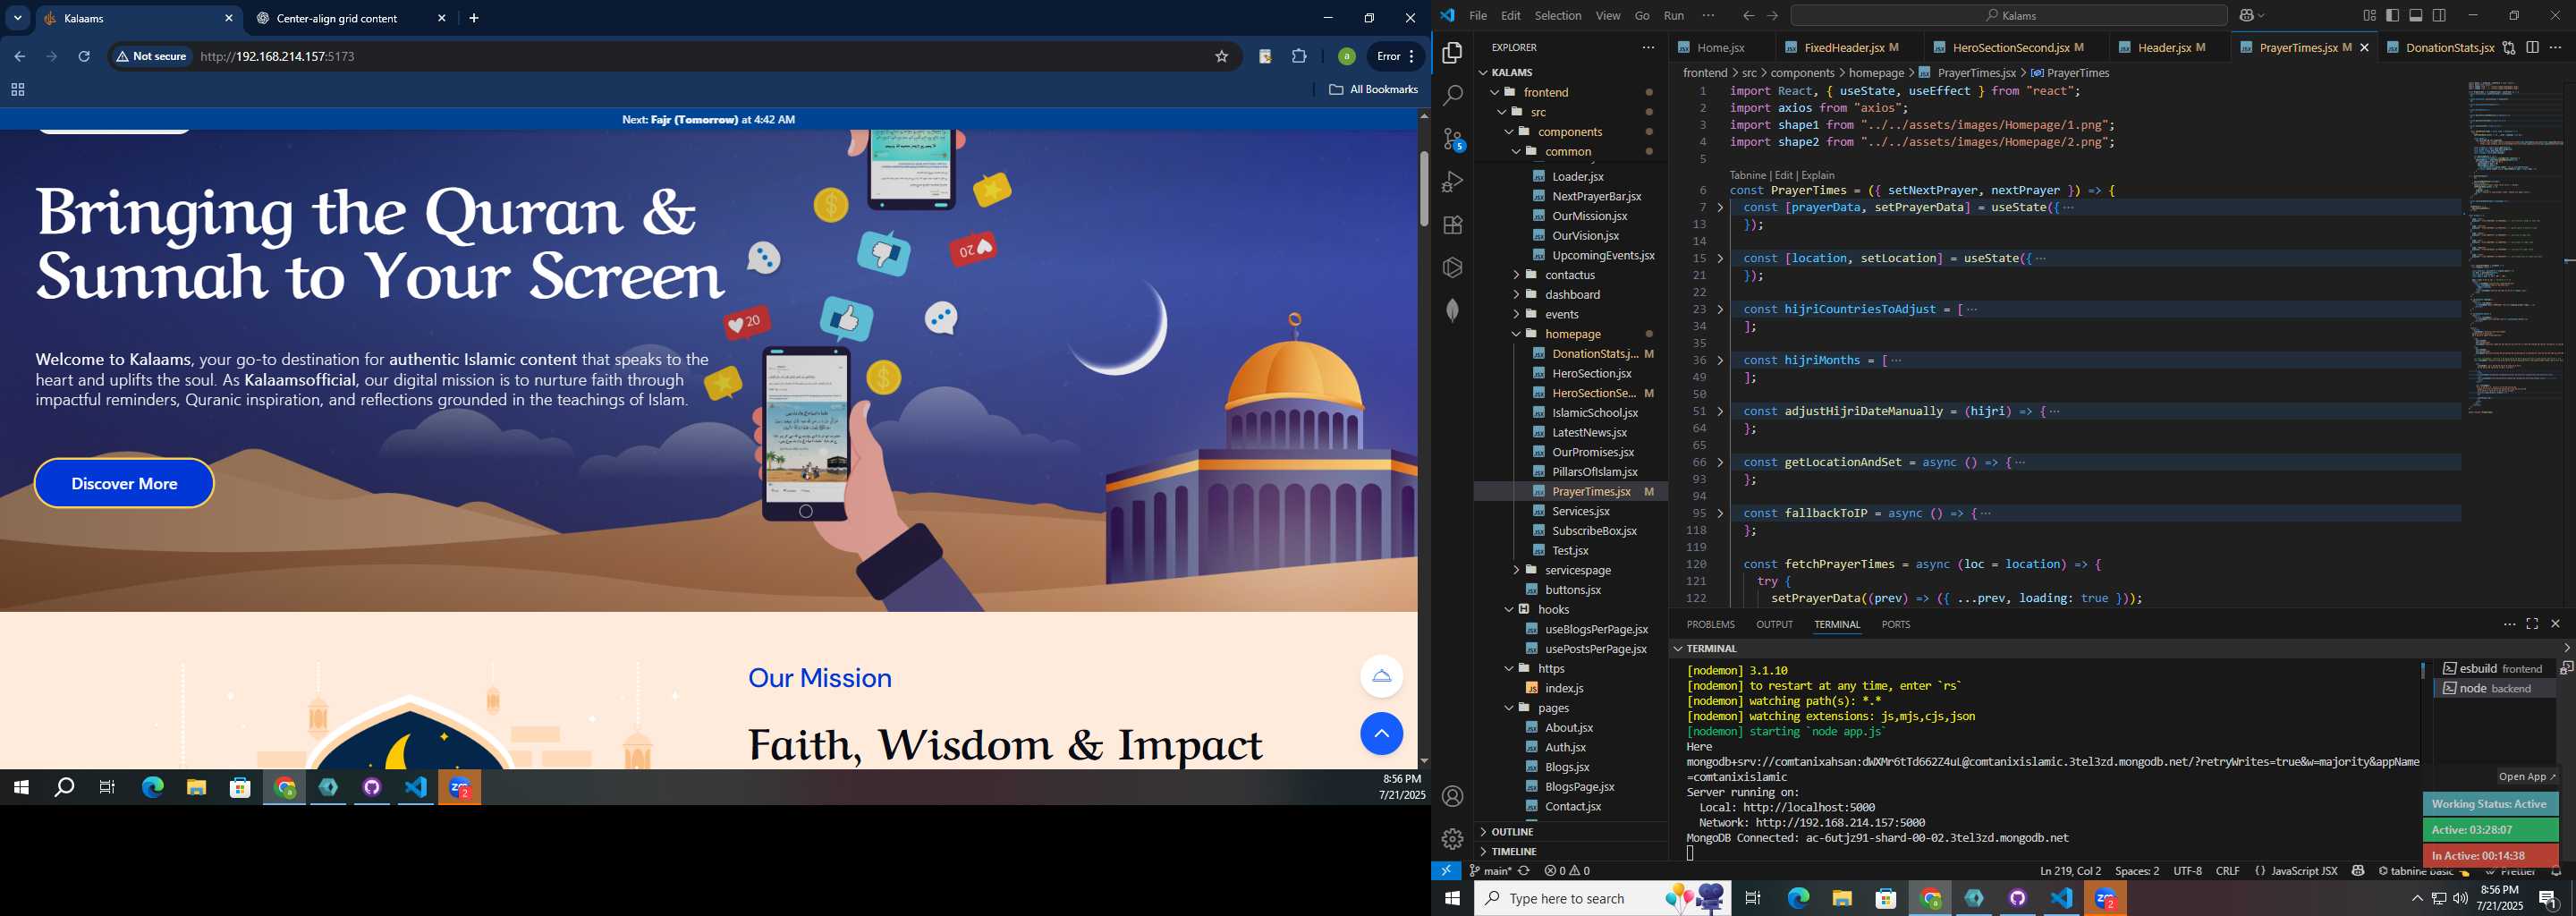
Task: Click the Open App button
Action: pyautogui.click(x=2526, y=777)
